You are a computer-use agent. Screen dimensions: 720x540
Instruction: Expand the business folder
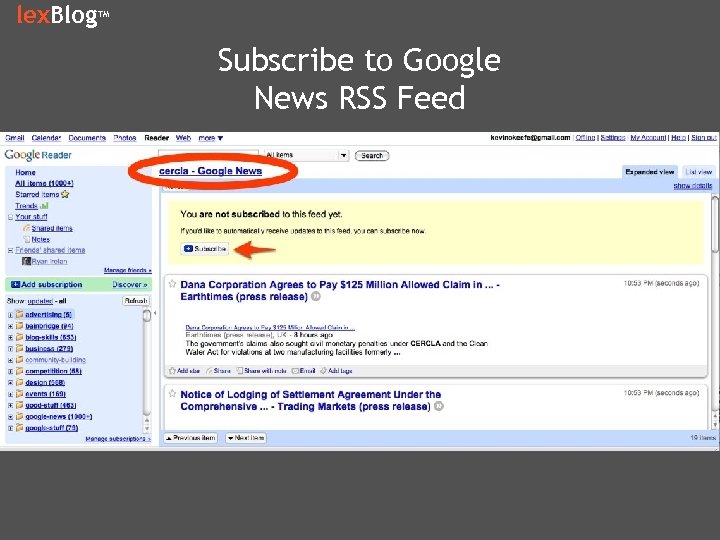pyautogui.click(x=10, y=349)
